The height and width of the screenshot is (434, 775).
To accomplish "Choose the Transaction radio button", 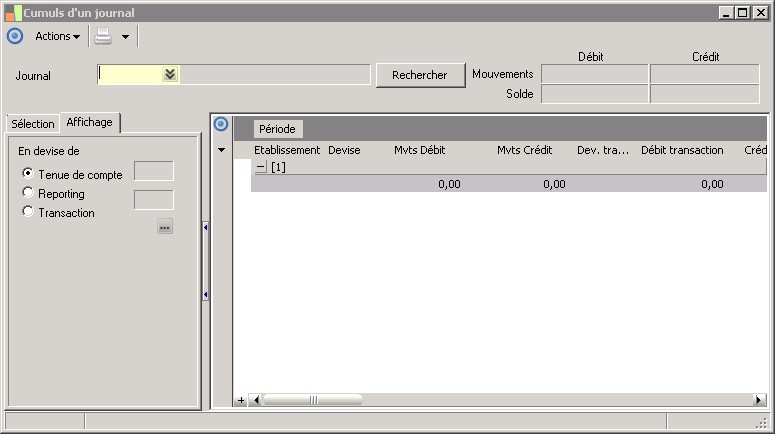I will (28, 212).
